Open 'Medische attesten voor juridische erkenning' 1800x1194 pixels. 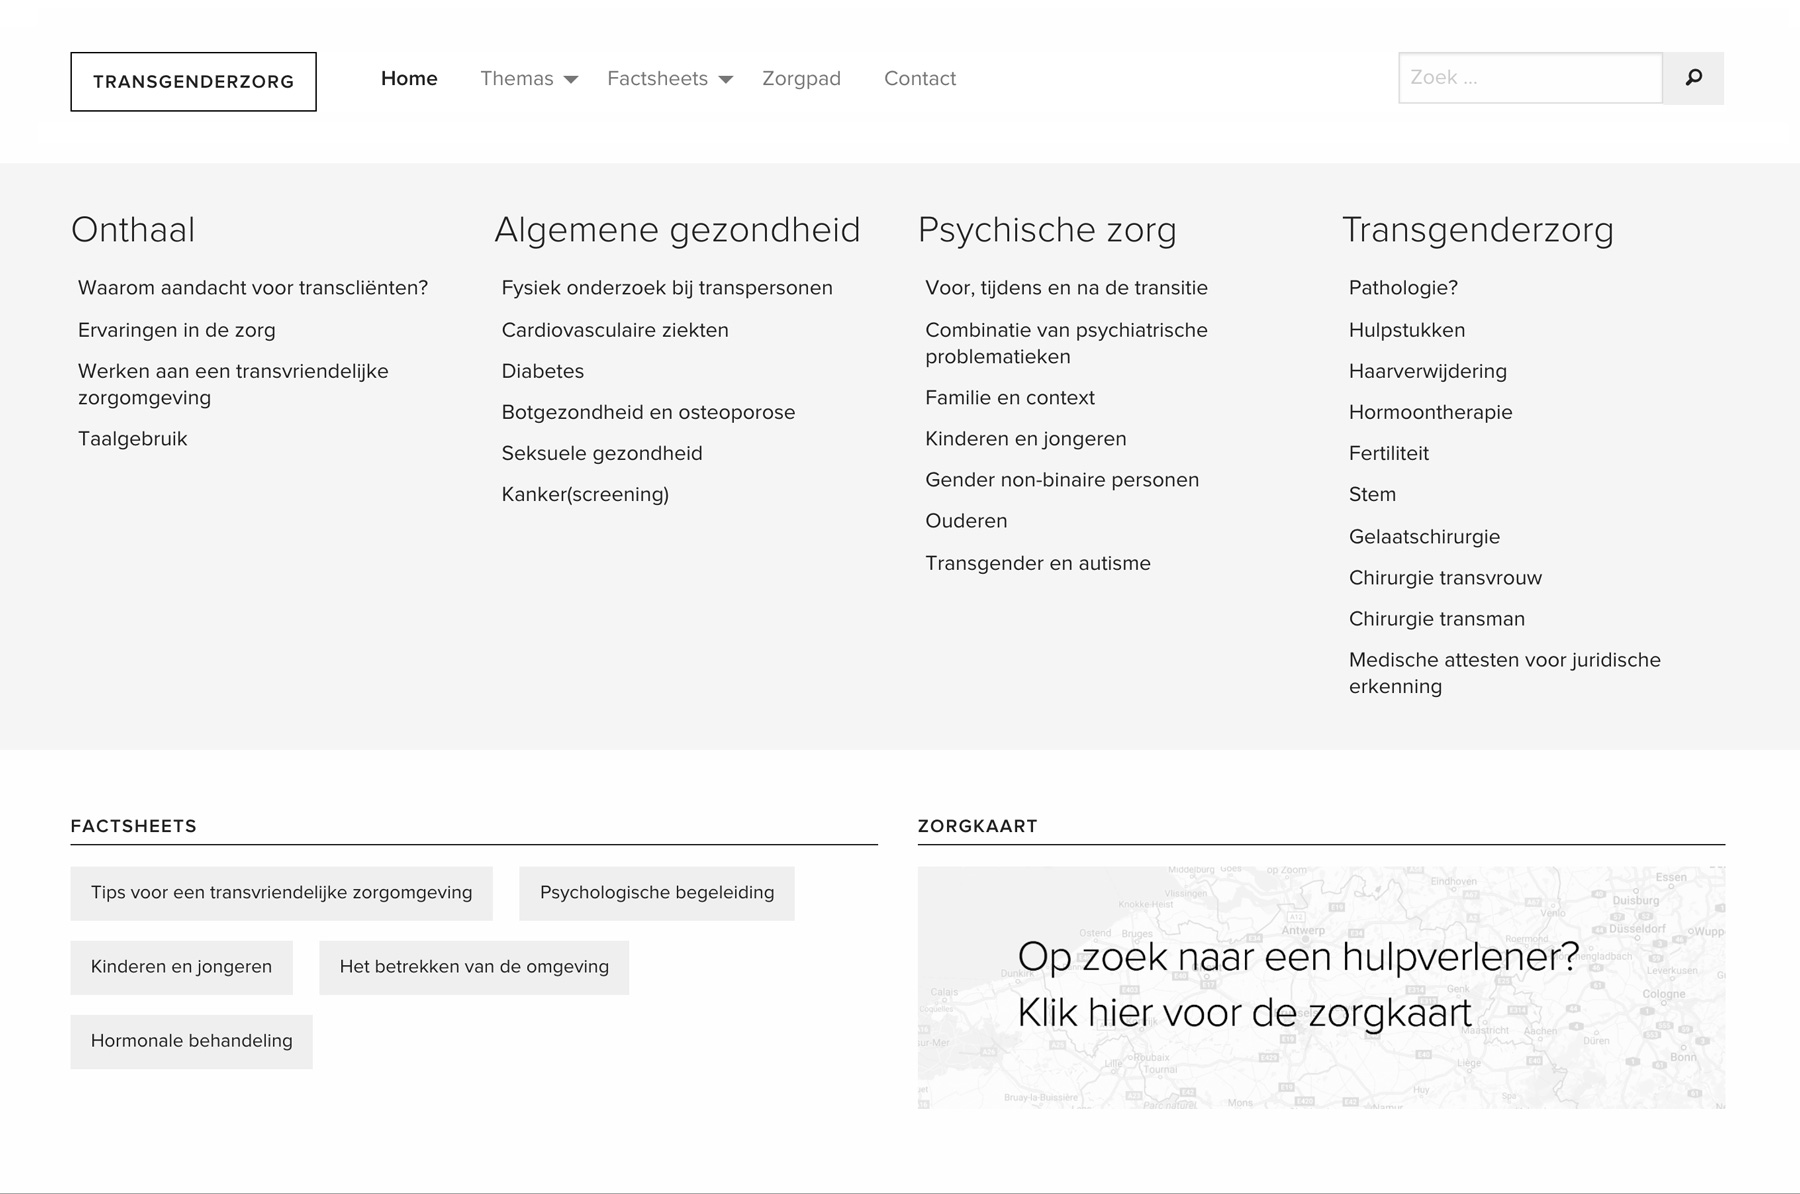click(1505, 673)
